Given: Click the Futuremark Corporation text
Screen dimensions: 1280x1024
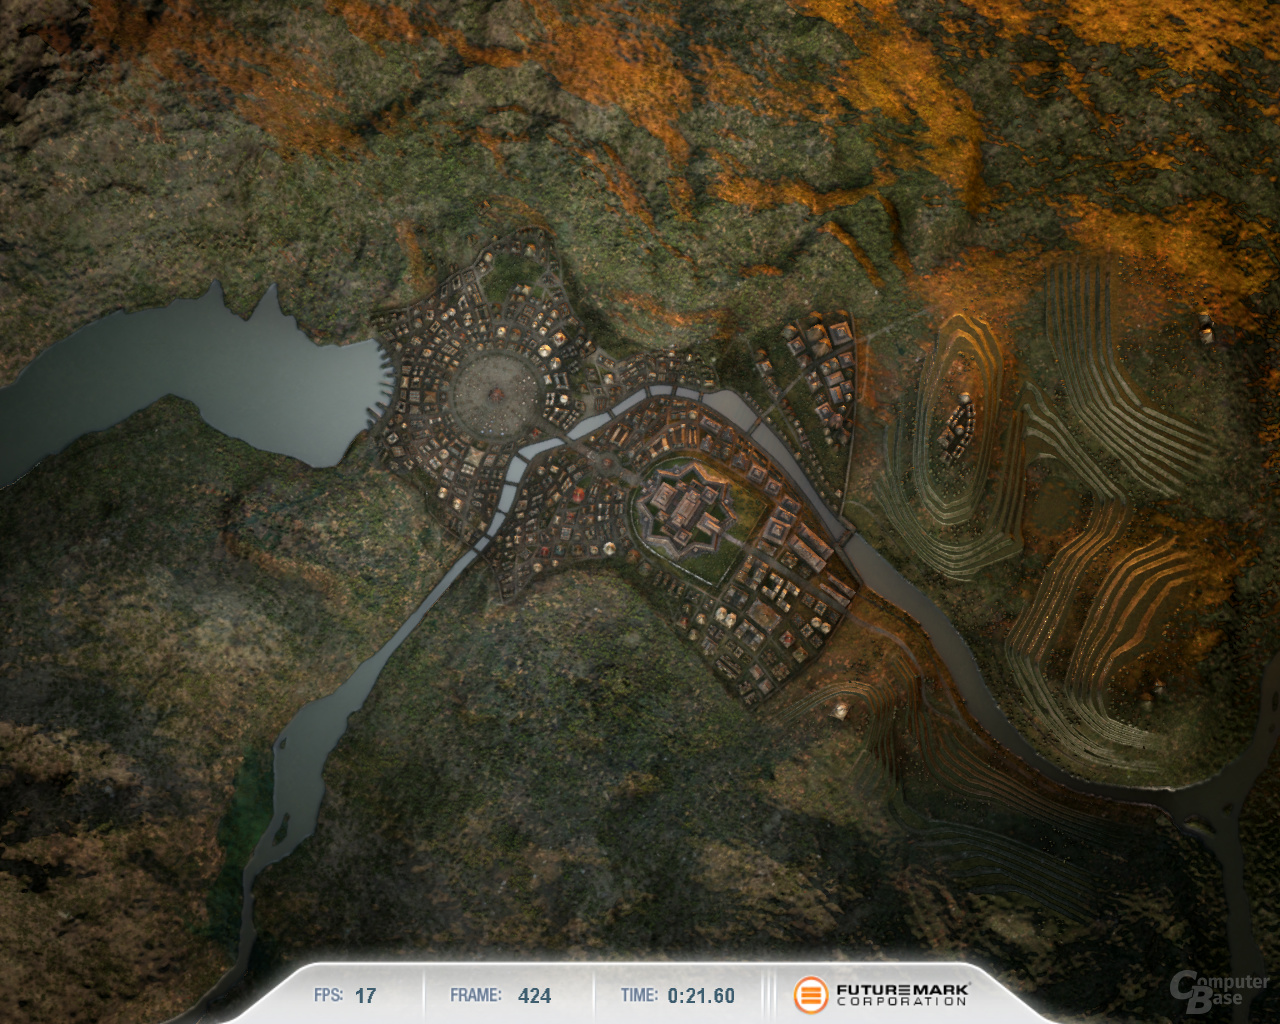Looking at the screenshot, I should click(x=902, y=995).
